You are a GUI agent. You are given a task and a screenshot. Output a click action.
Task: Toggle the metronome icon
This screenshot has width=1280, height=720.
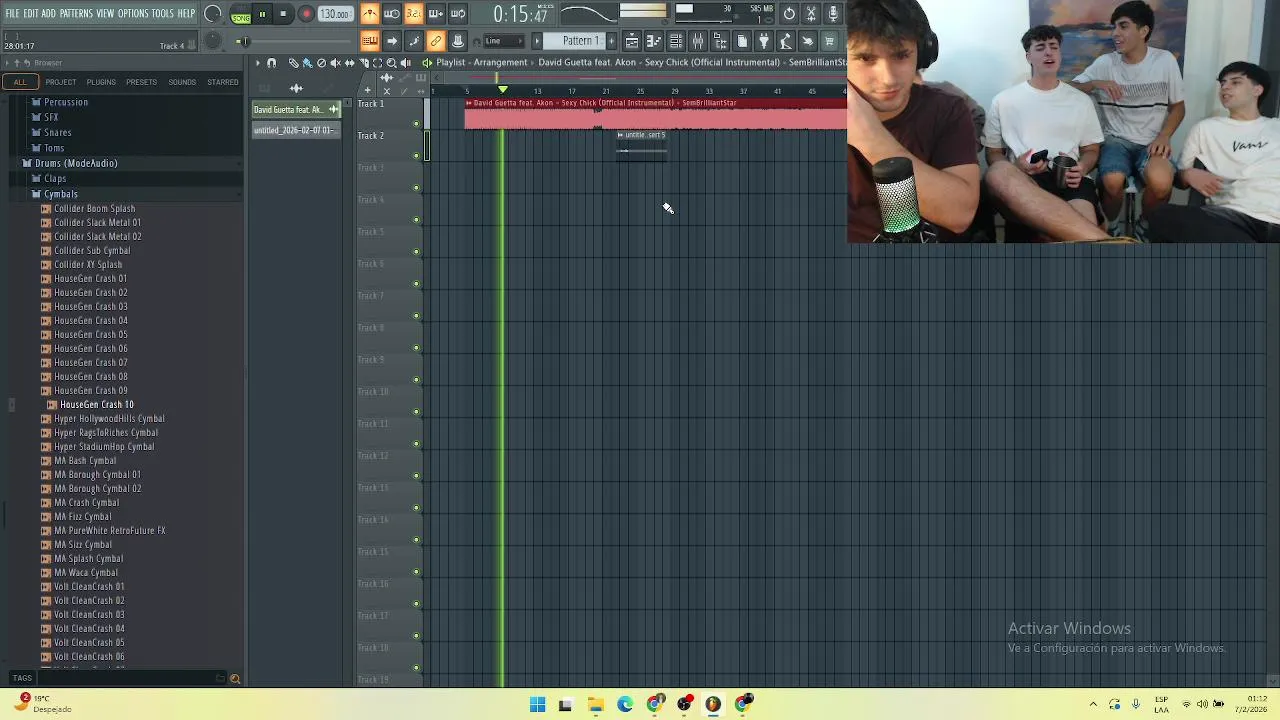[370, 14]
